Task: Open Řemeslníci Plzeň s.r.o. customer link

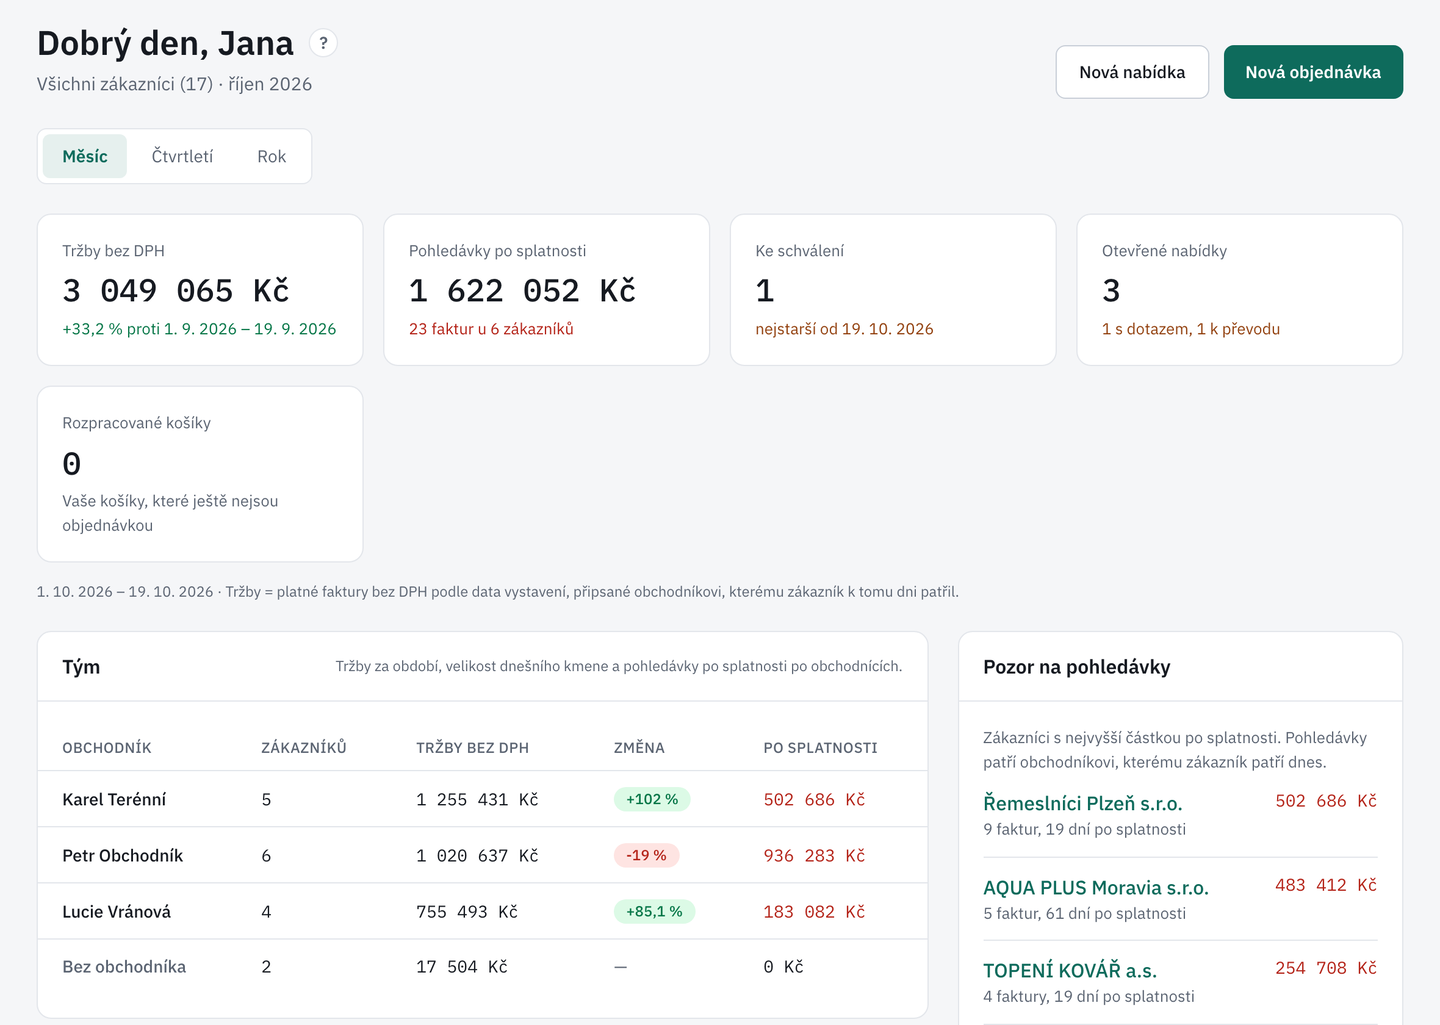Action: 1082,803
